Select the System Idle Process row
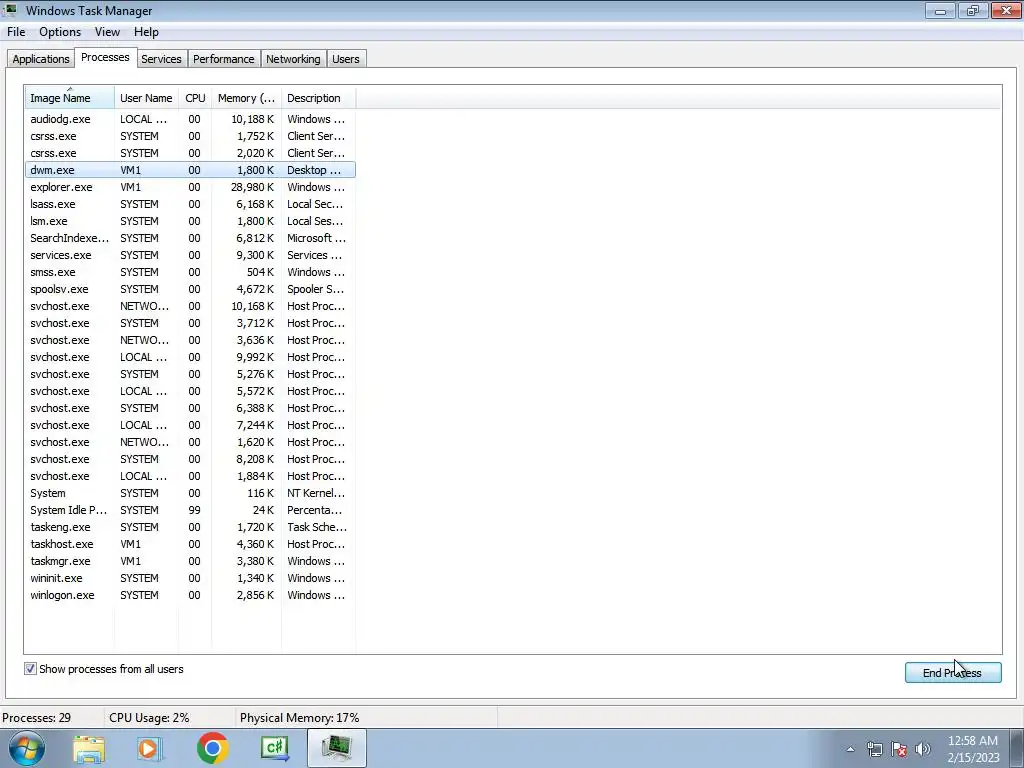 point(190,509)
